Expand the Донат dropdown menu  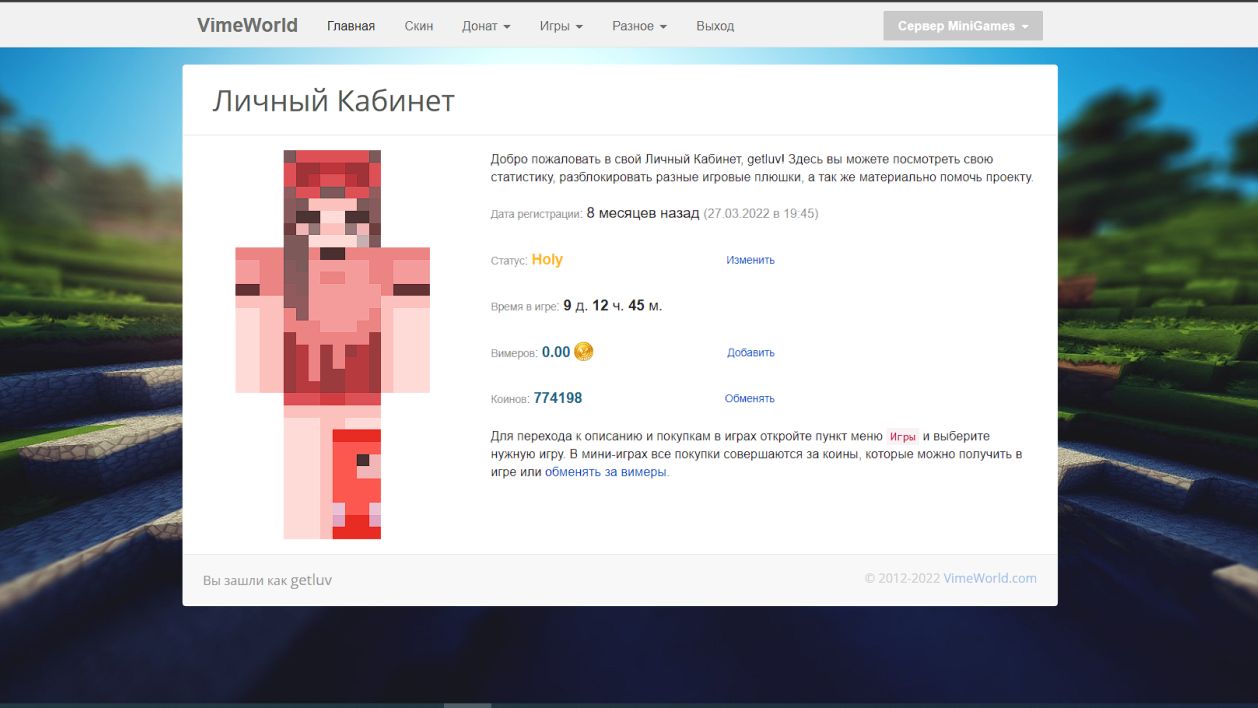click(486, 26)
